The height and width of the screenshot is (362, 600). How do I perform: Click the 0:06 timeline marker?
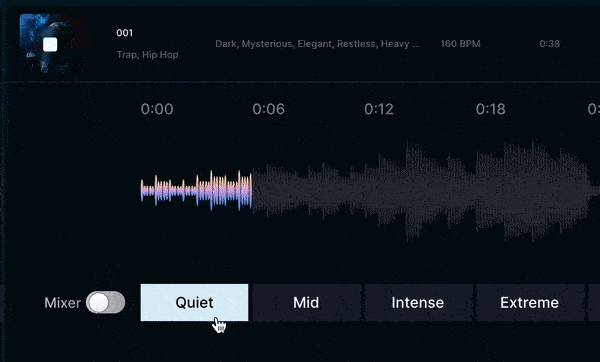(269, 109)
